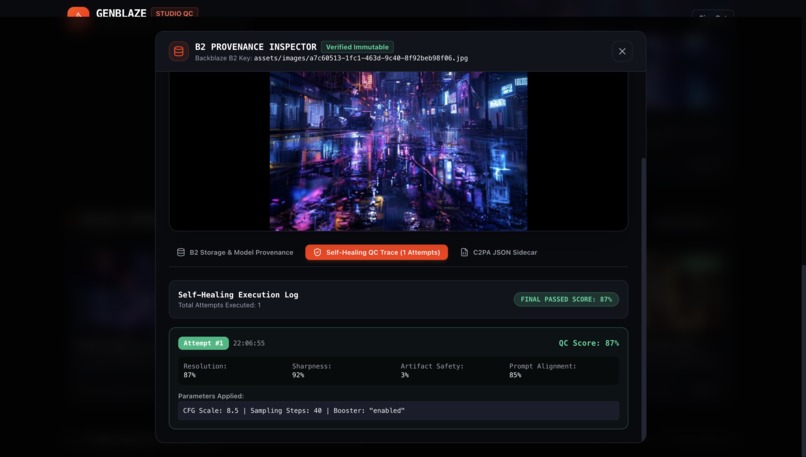
Task: Click the Backblaze B2 key file path
Action: pyautogui.click(x=361, y=58)
